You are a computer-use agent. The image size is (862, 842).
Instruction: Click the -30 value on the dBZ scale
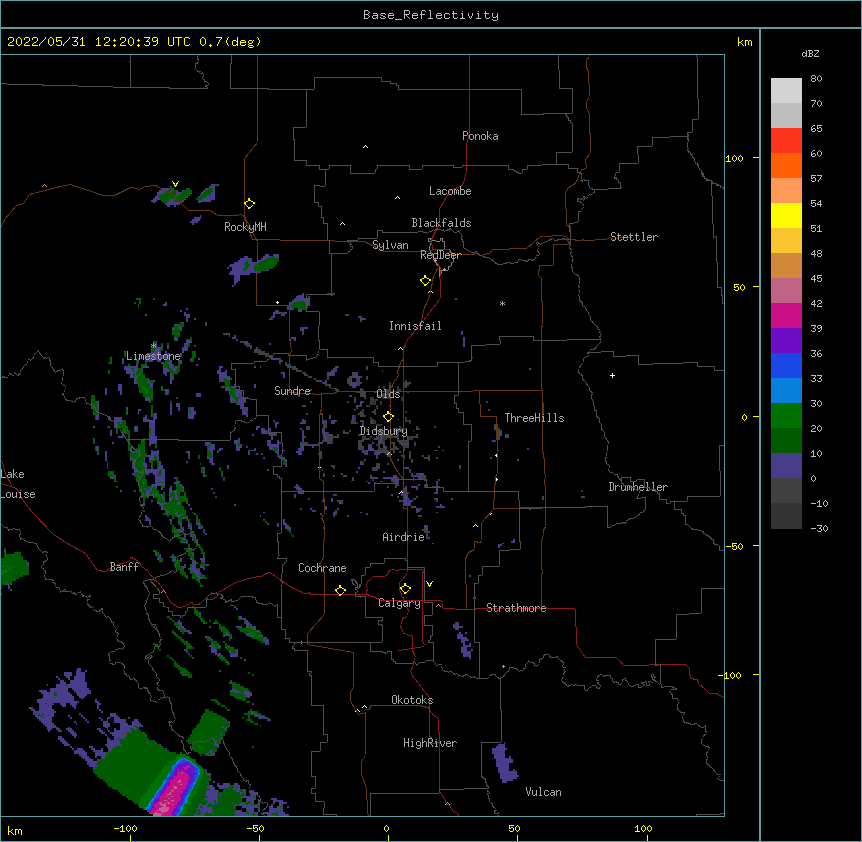[819, 528]
